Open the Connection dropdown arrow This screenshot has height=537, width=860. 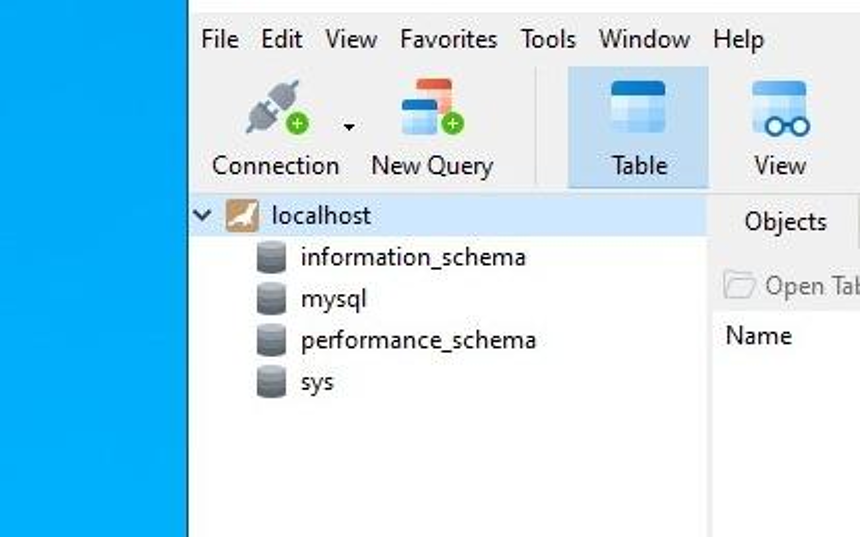click(x=349, y=127)
